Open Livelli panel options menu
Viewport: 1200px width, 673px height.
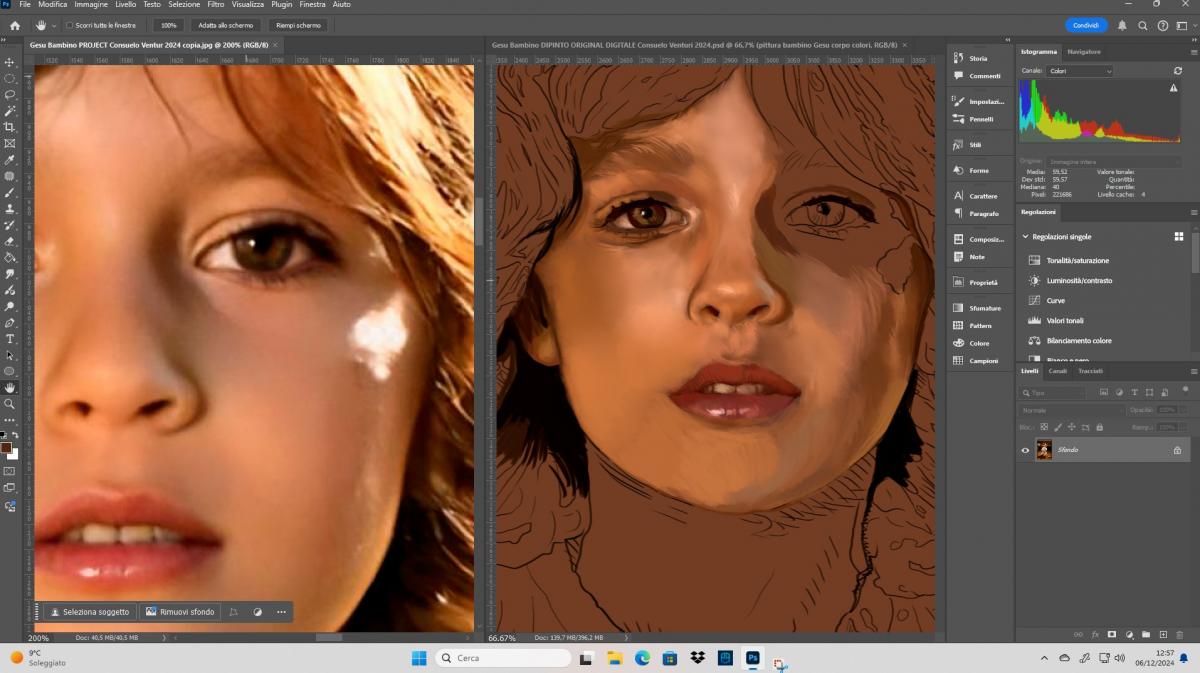(x=1193, y=371)
